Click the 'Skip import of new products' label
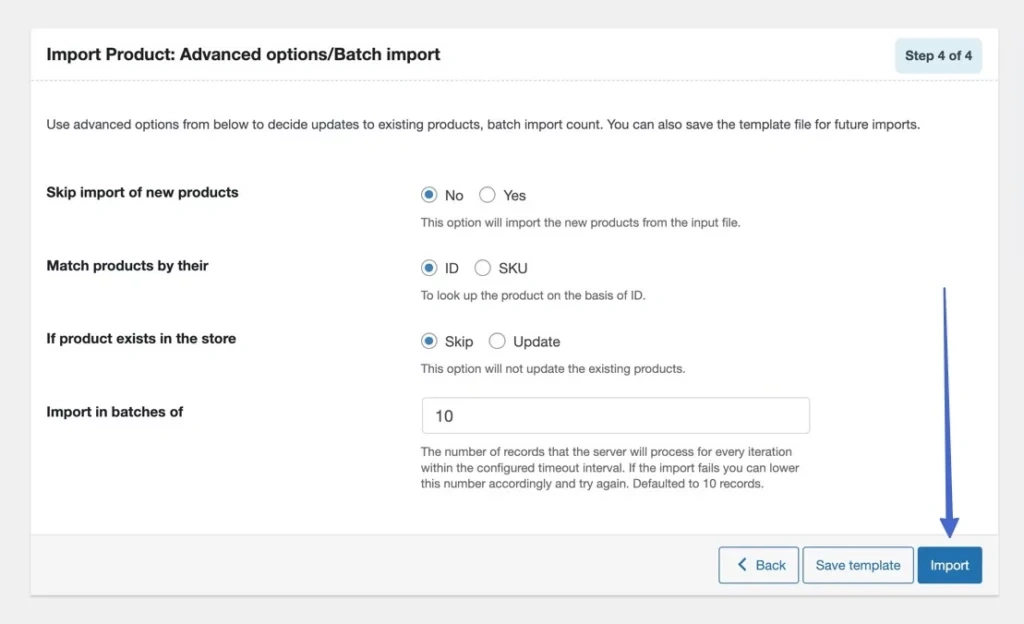The height and width of the screenshot is (624, 1024). click(x=142, y=192)
